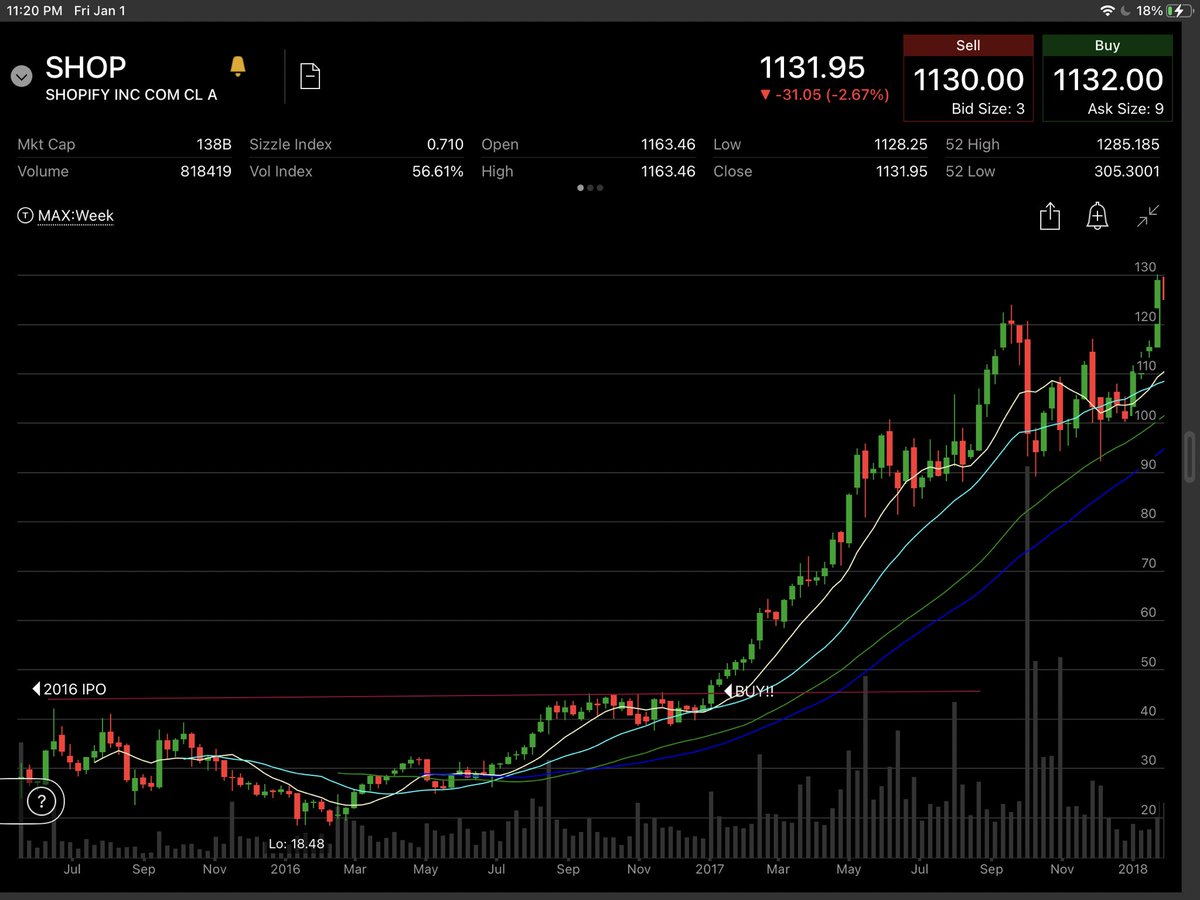Viewport: 1200px width, 900px height.
Task: Click the add-alarm icon above the chart
Action: [1097, 216]
